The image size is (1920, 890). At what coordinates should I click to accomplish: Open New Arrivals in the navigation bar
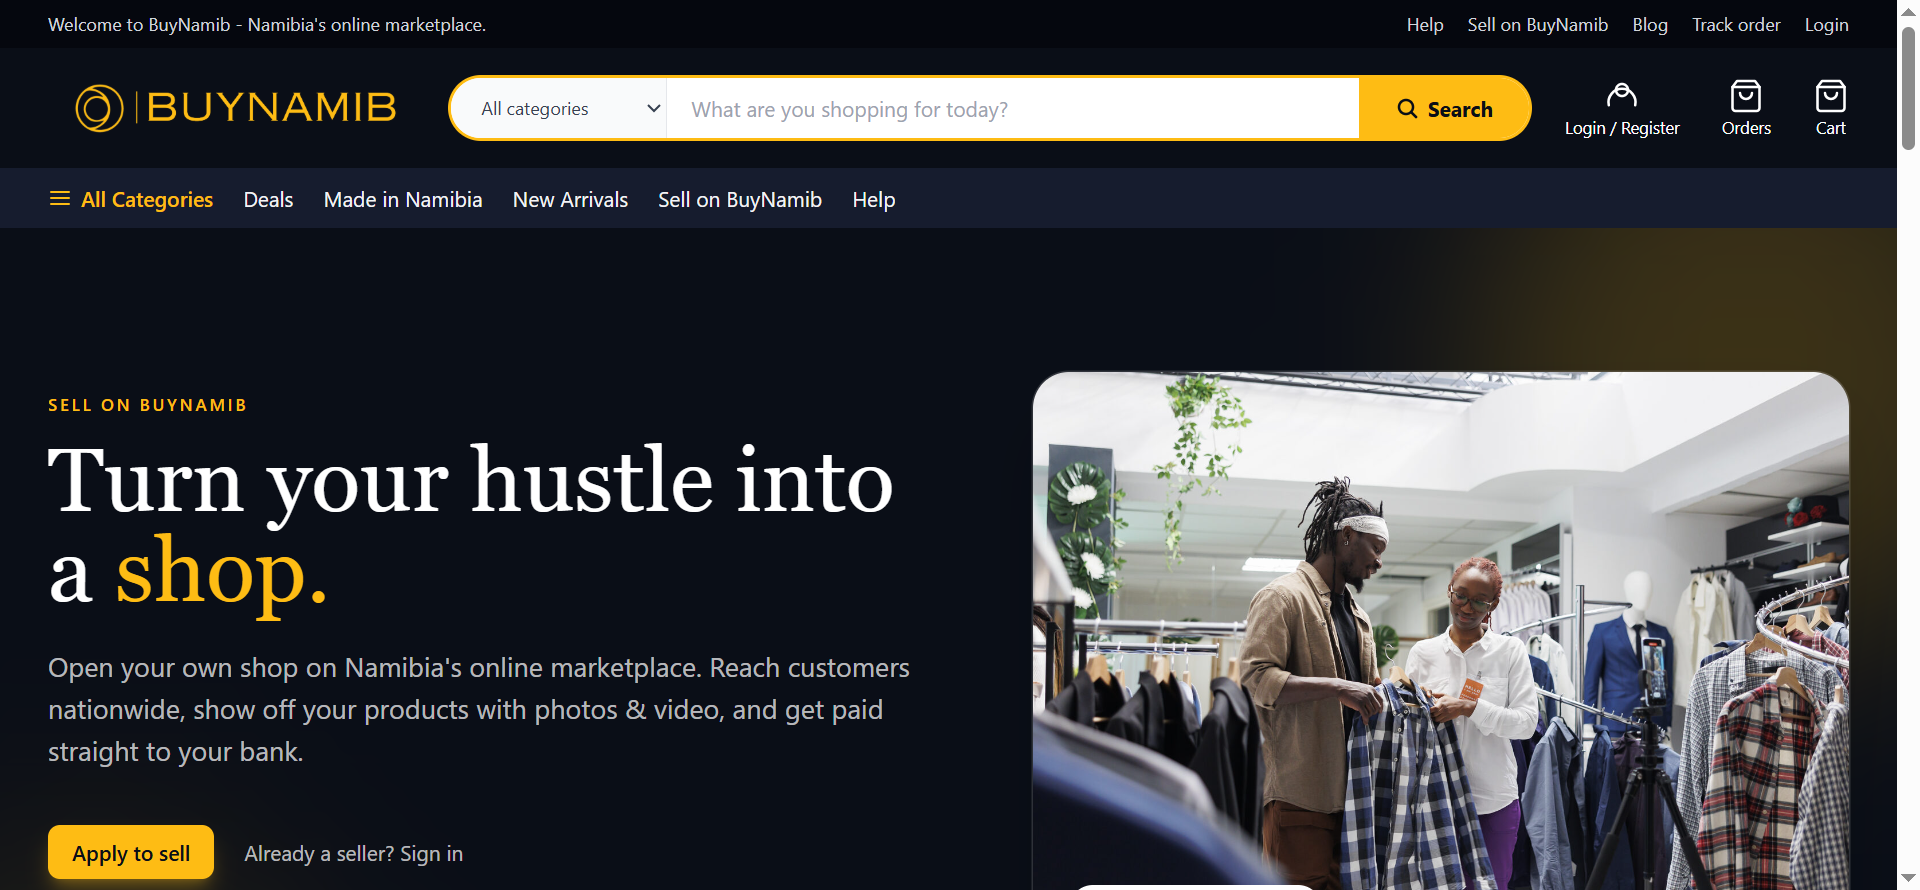(570, 200)
